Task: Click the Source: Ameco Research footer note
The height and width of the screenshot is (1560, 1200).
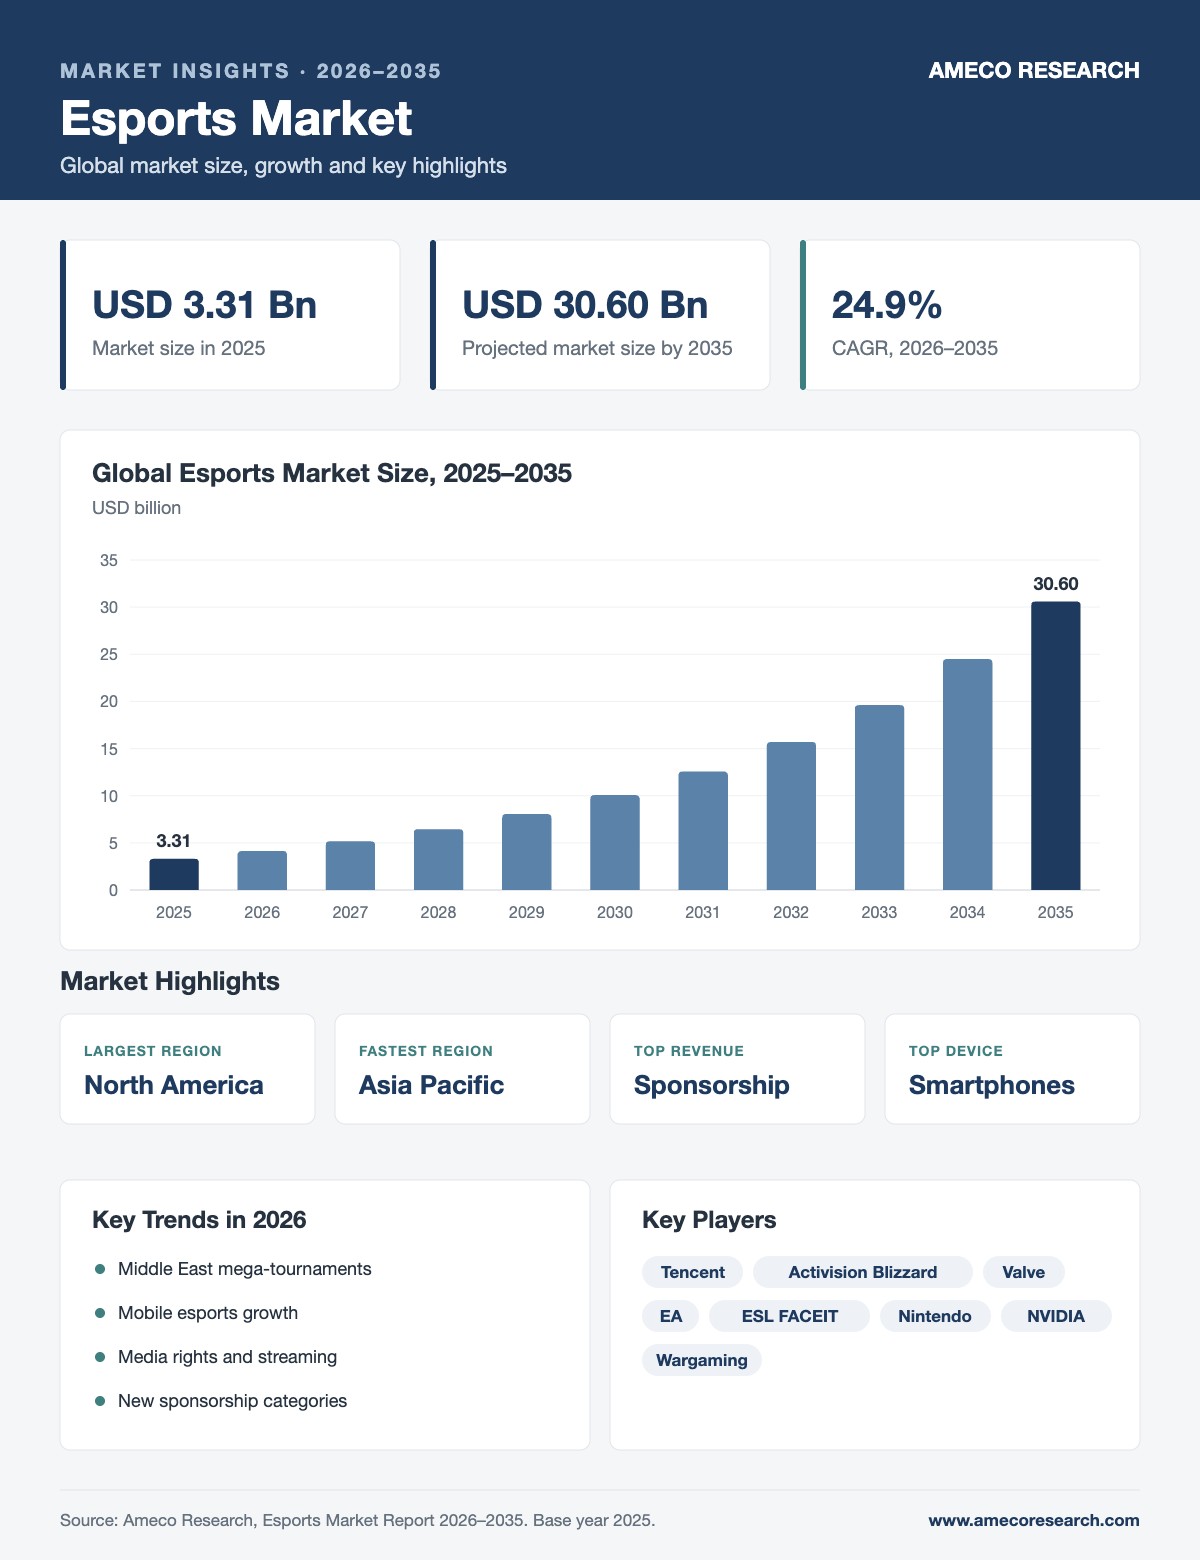Action: tap(357, 1520)
